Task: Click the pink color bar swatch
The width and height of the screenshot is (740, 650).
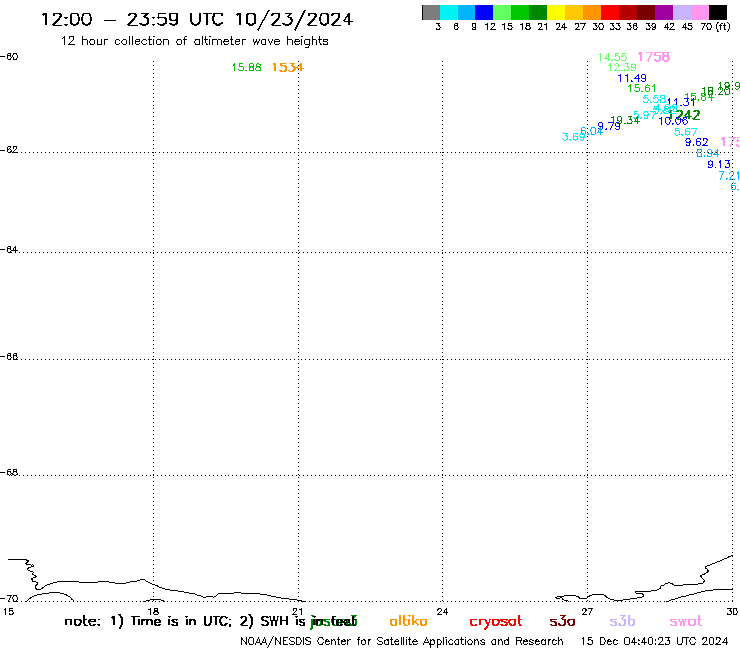Action: pos(699,12)
